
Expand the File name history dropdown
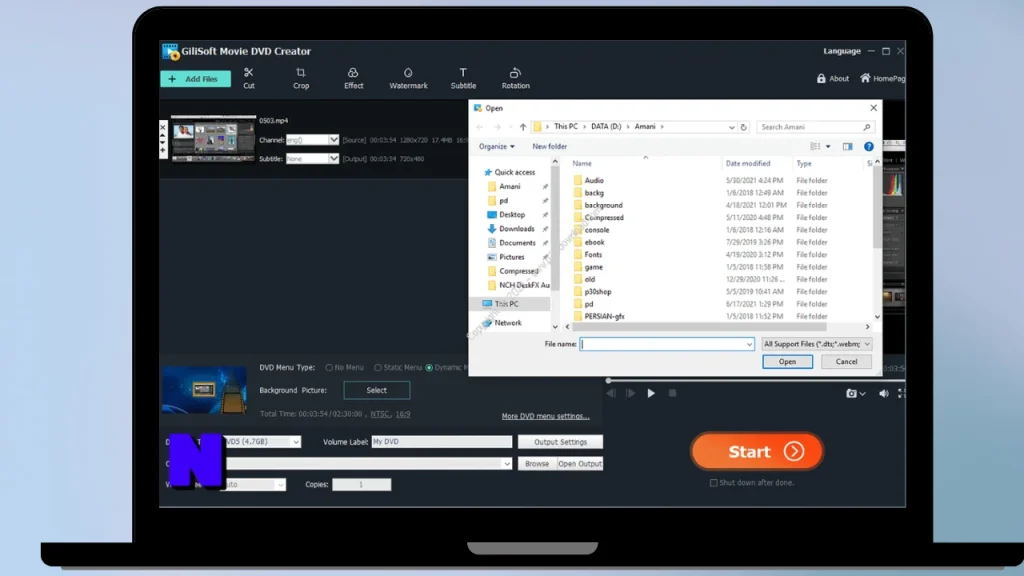click(748, 344)
